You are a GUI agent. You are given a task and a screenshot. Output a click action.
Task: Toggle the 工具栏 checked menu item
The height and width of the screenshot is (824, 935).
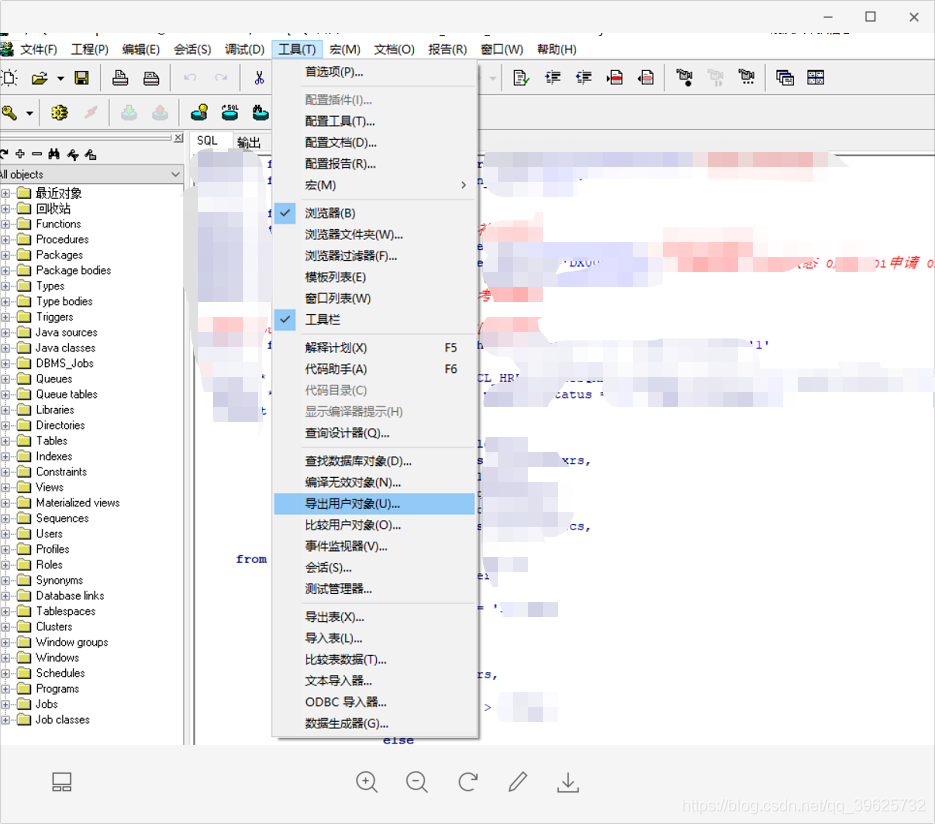(374, 320)
